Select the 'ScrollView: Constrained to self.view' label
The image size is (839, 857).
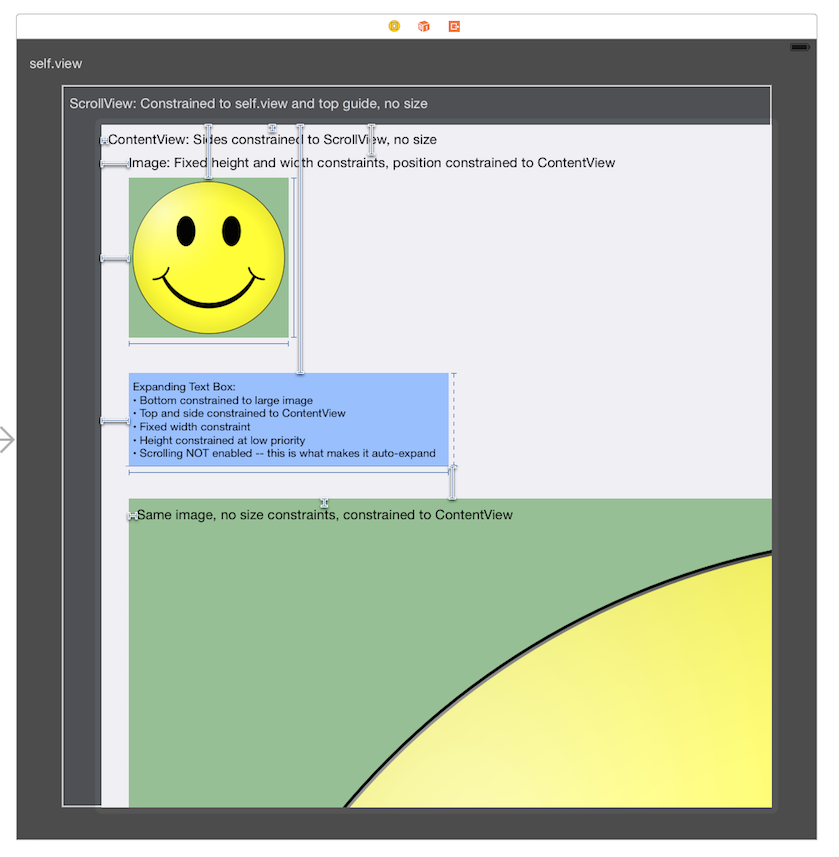tap(248, 104)
